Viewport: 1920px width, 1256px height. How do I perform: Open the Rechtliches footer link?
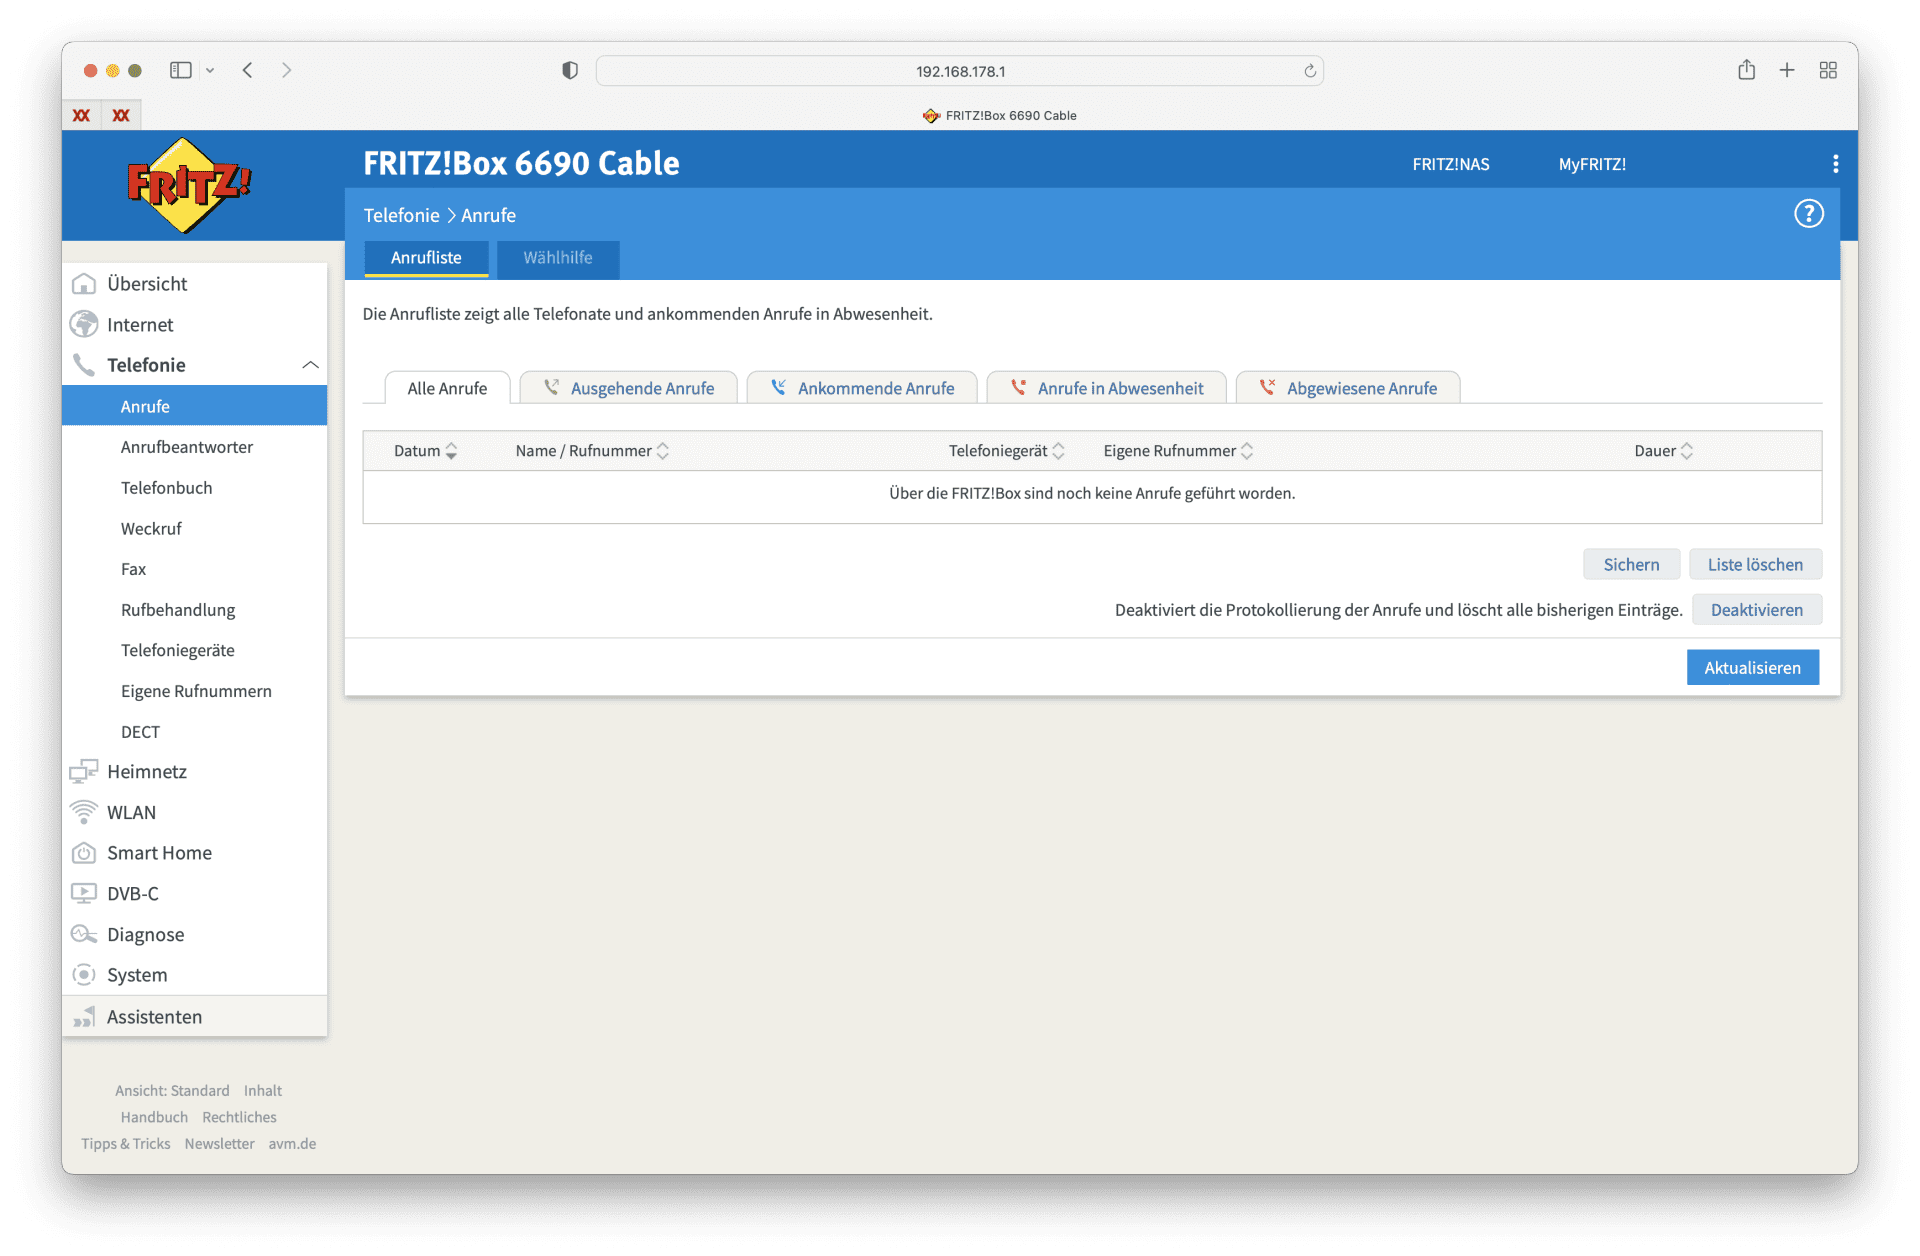pyautogui.click(x=239, y=1117)
